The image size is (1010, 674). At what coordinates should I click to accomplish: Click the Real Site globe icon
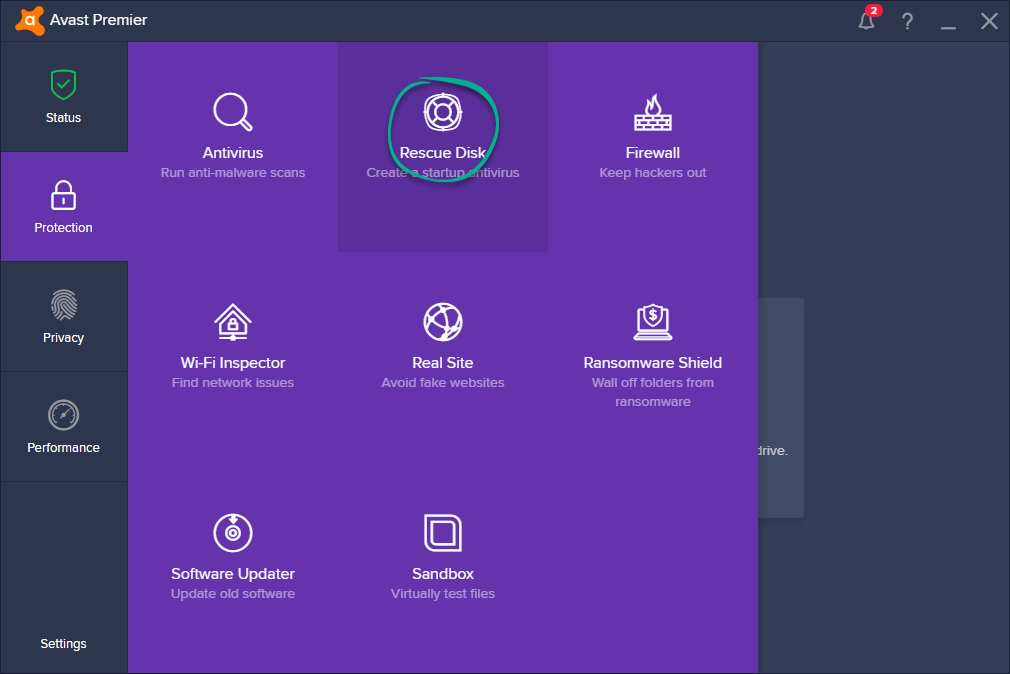442,322
